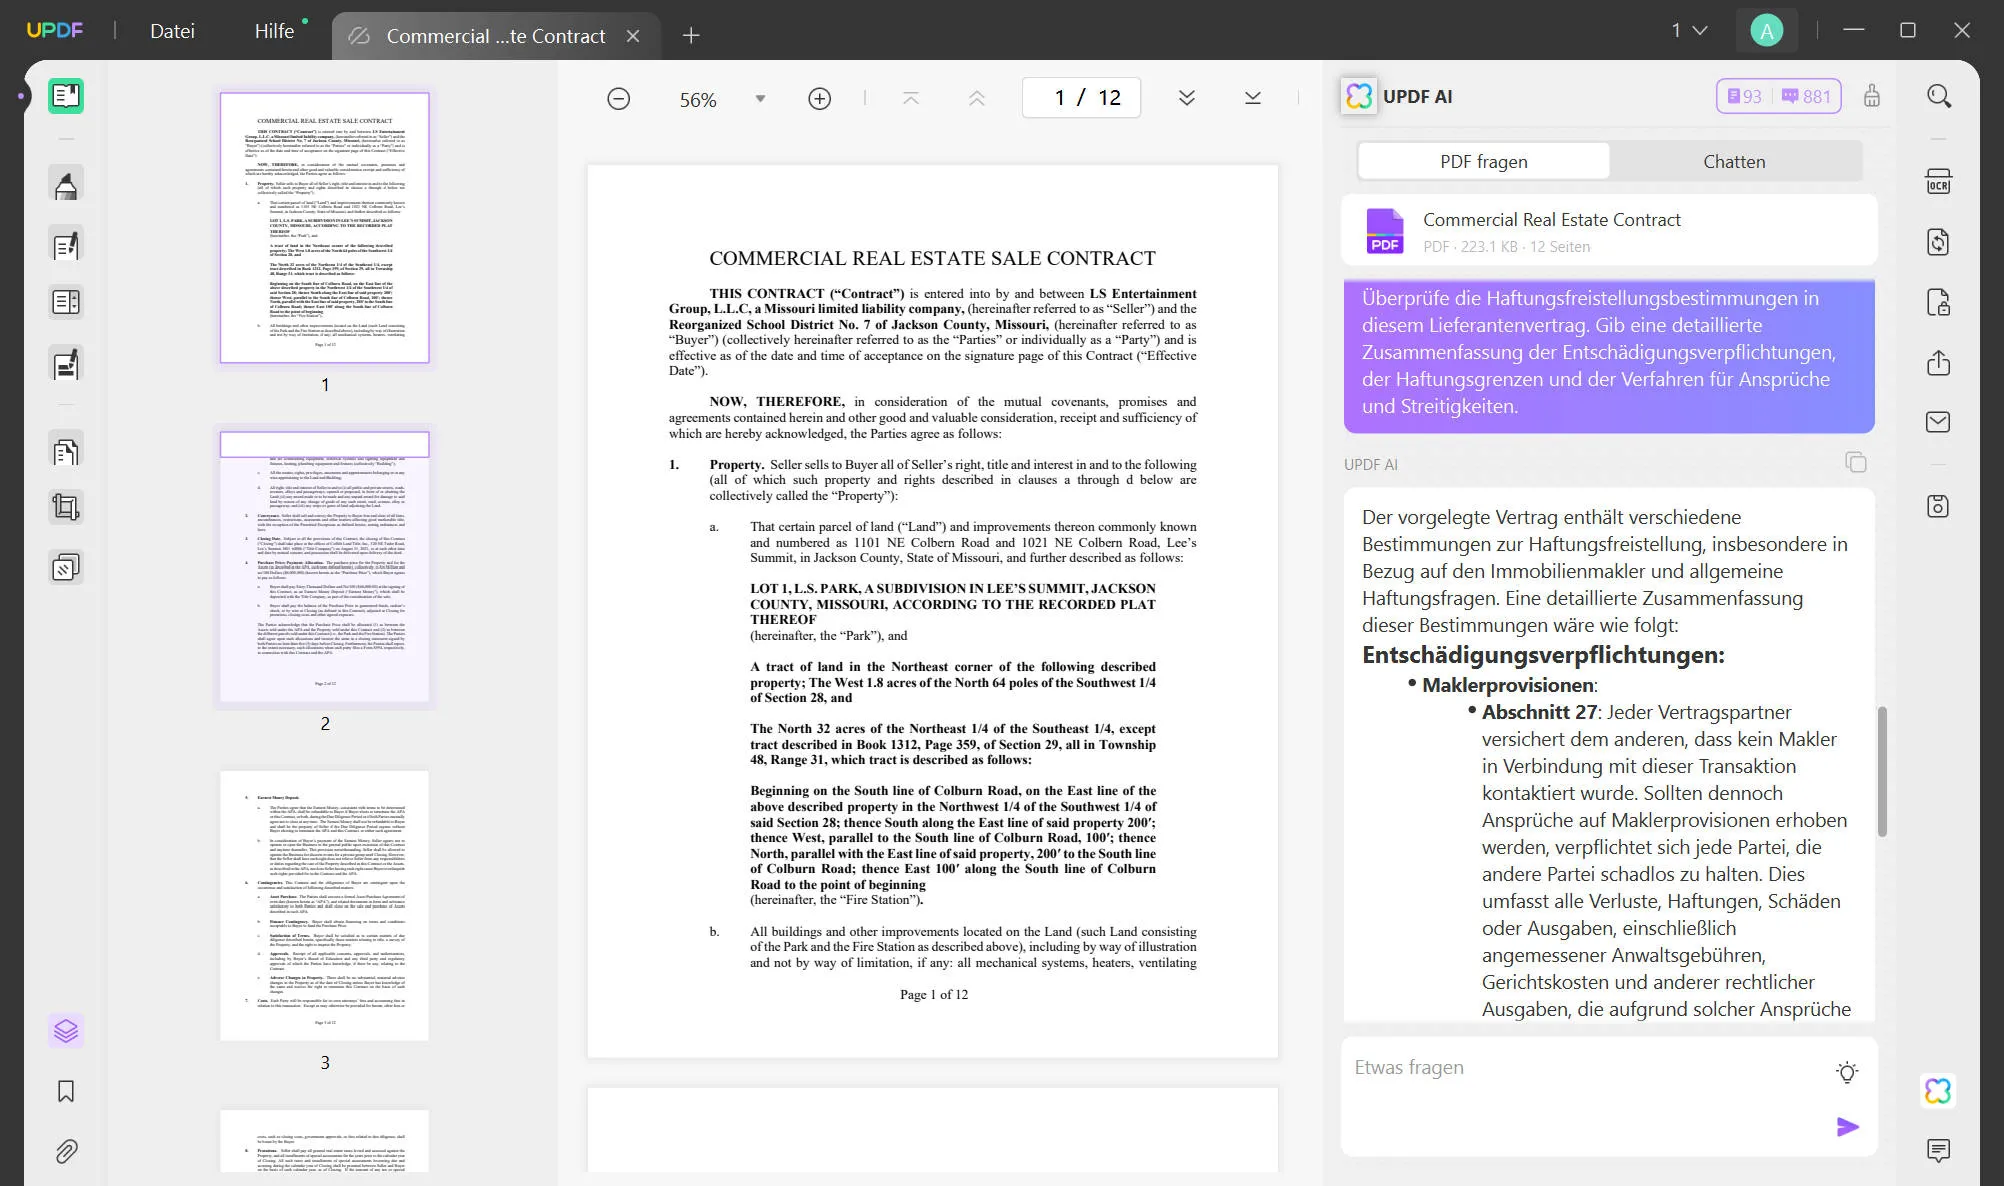Send PDF by email icon
This screenshot has width=2004, height=1186.
(x=1938, y=422)
